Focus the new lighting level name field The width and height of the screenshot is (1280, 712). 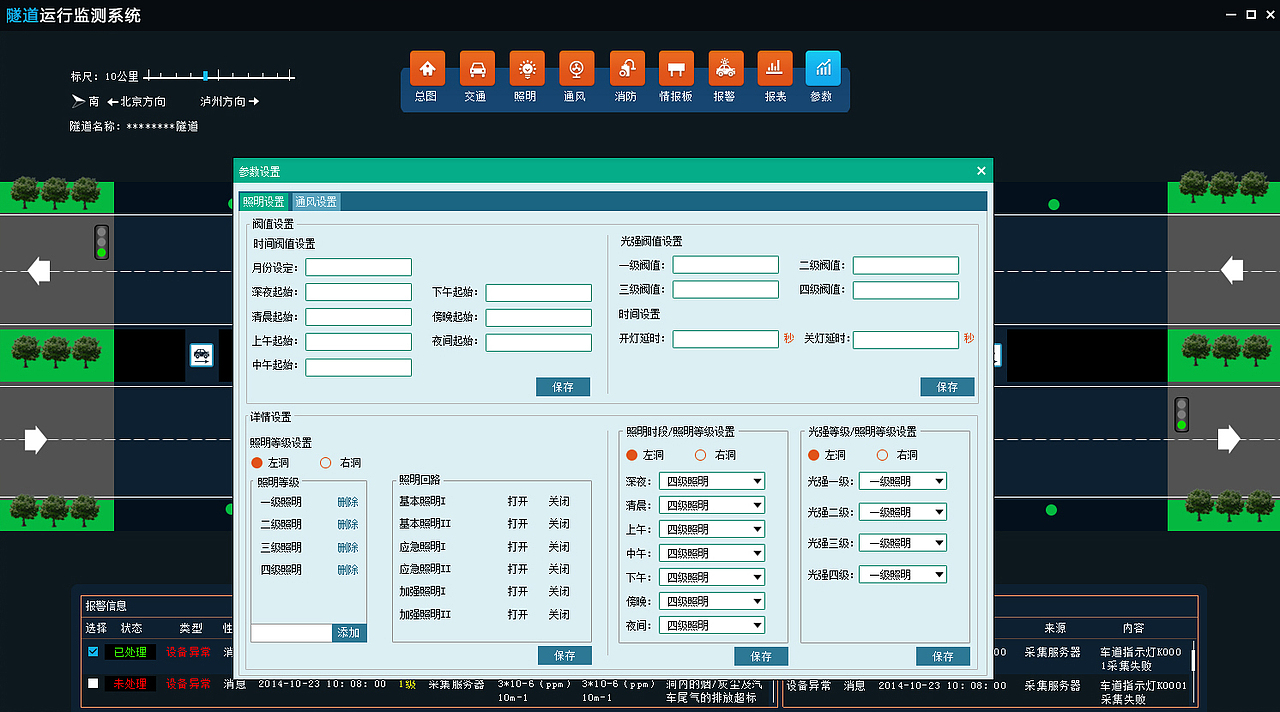[291, 633]
